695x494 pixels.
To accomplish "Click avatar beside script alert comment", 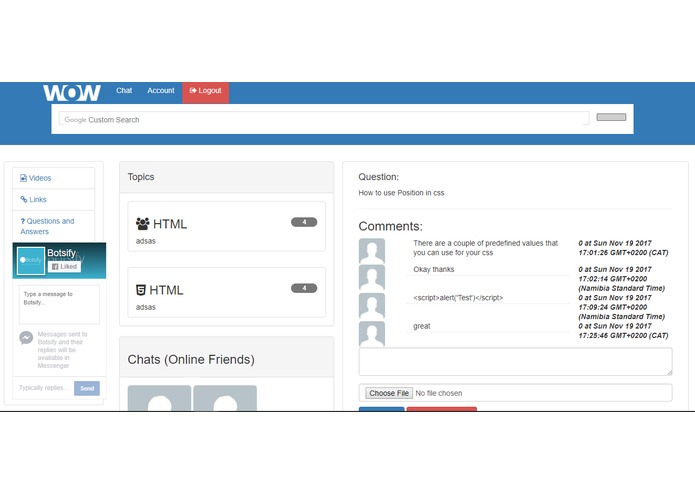I will click(x=372, y=306).
